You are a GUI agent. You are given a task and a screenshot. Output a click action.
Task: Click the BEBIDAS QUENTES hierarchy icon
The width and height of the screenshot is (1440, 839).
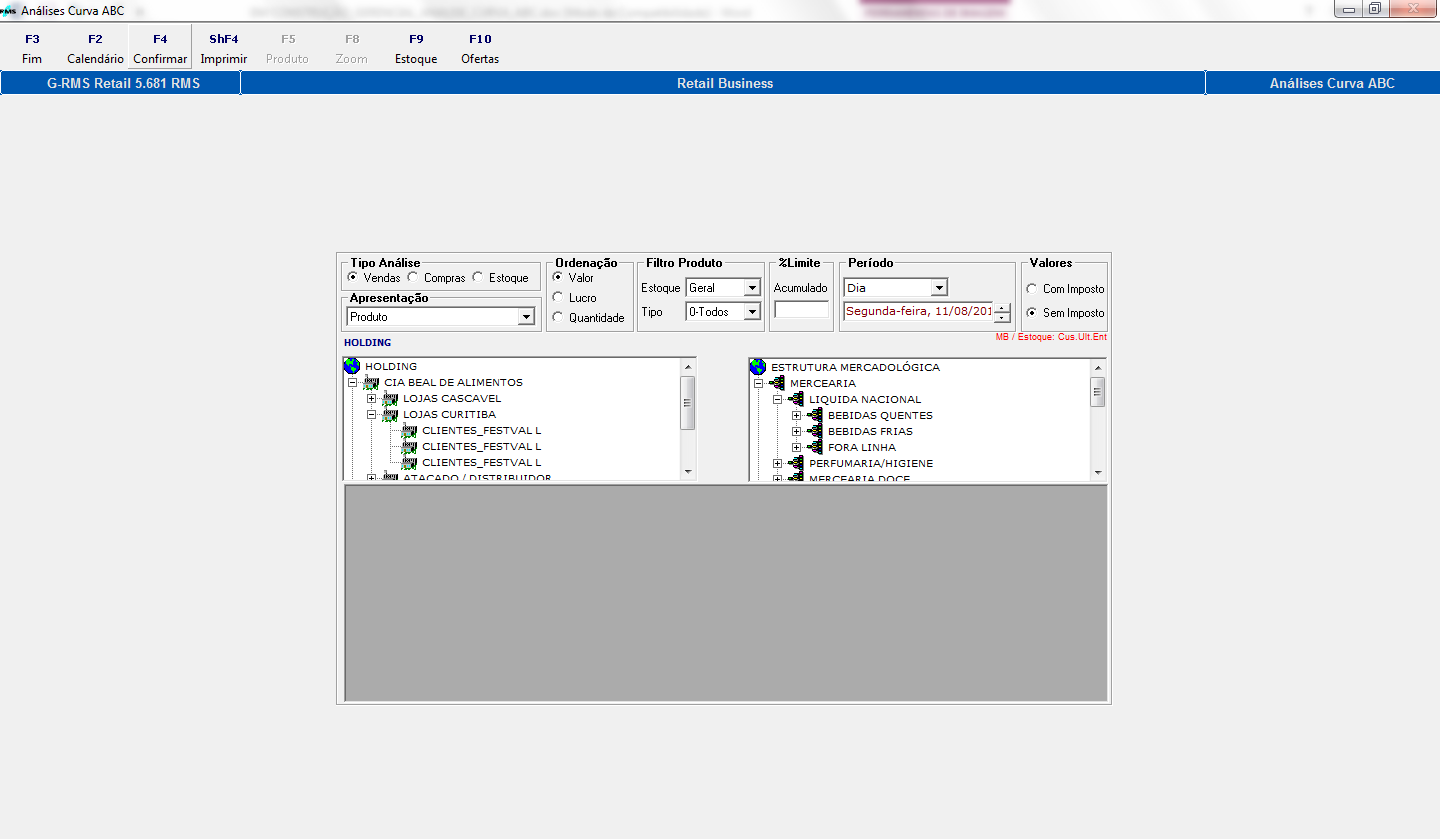coord(815,415)
